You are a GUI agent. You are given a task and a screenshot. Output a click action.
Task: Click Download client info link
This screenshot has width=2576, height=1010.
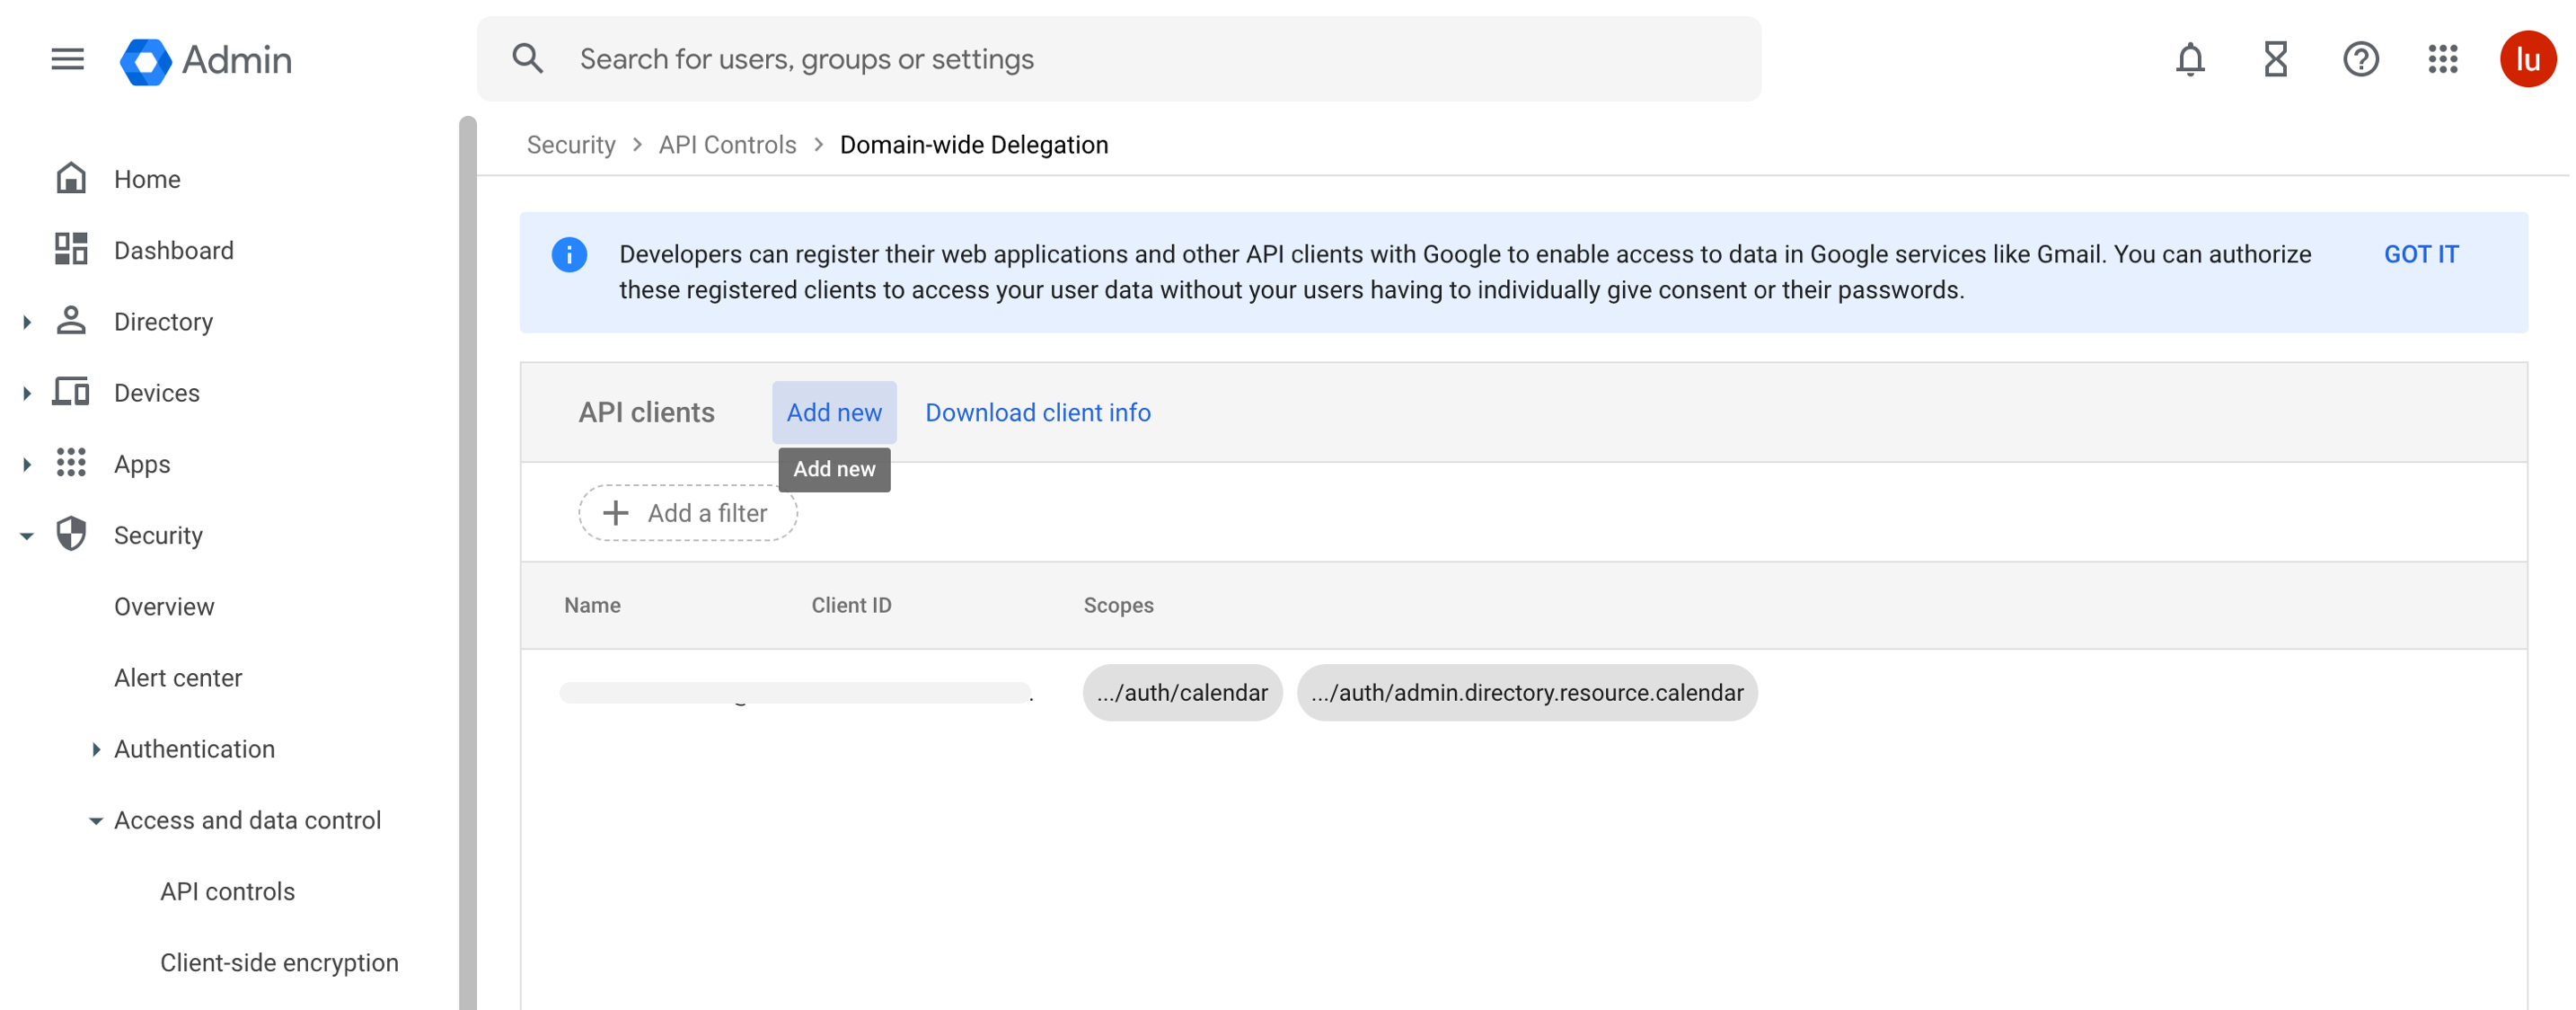(x=1037, y=413)
